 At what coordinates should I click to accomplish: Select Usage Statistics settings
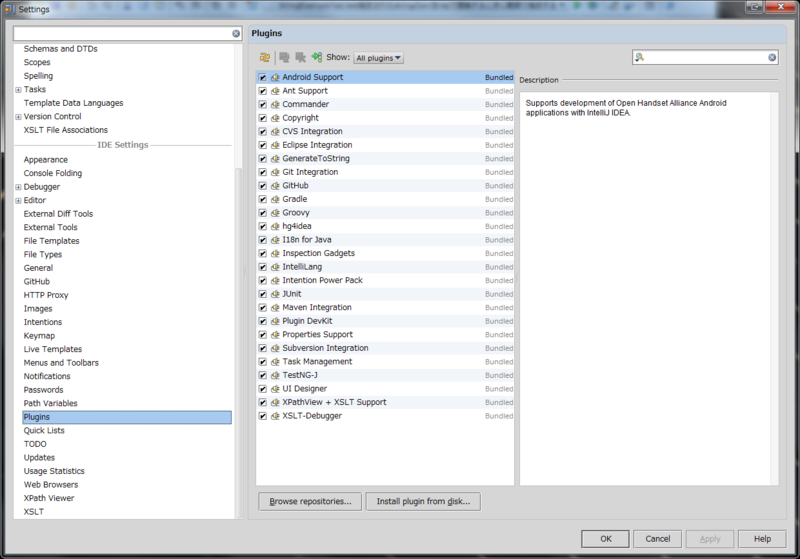[54, 471]
